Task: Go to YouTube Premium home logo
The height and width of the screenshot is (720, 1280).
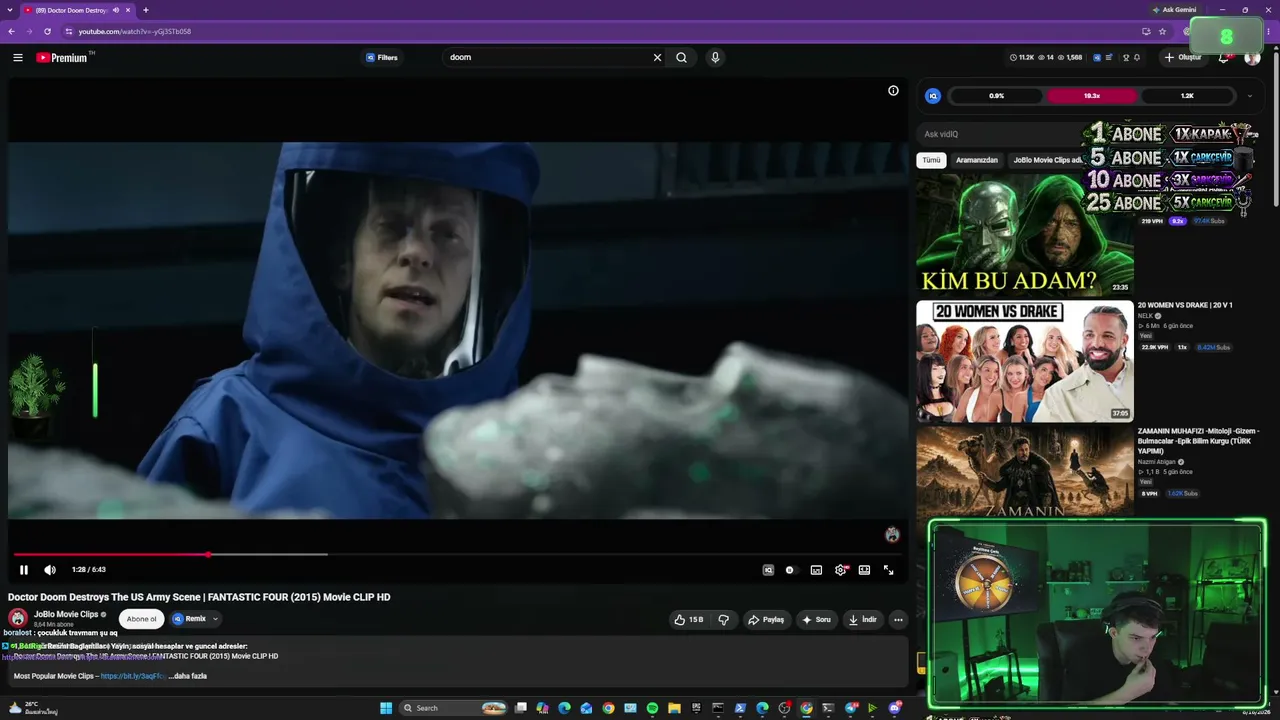Action: tap(64, 58)
